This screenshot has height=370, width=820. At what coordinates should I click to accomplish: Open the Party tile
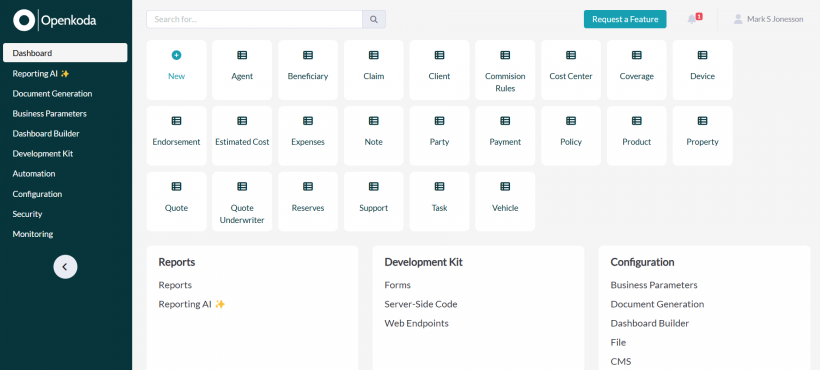[x=439, y=136]
